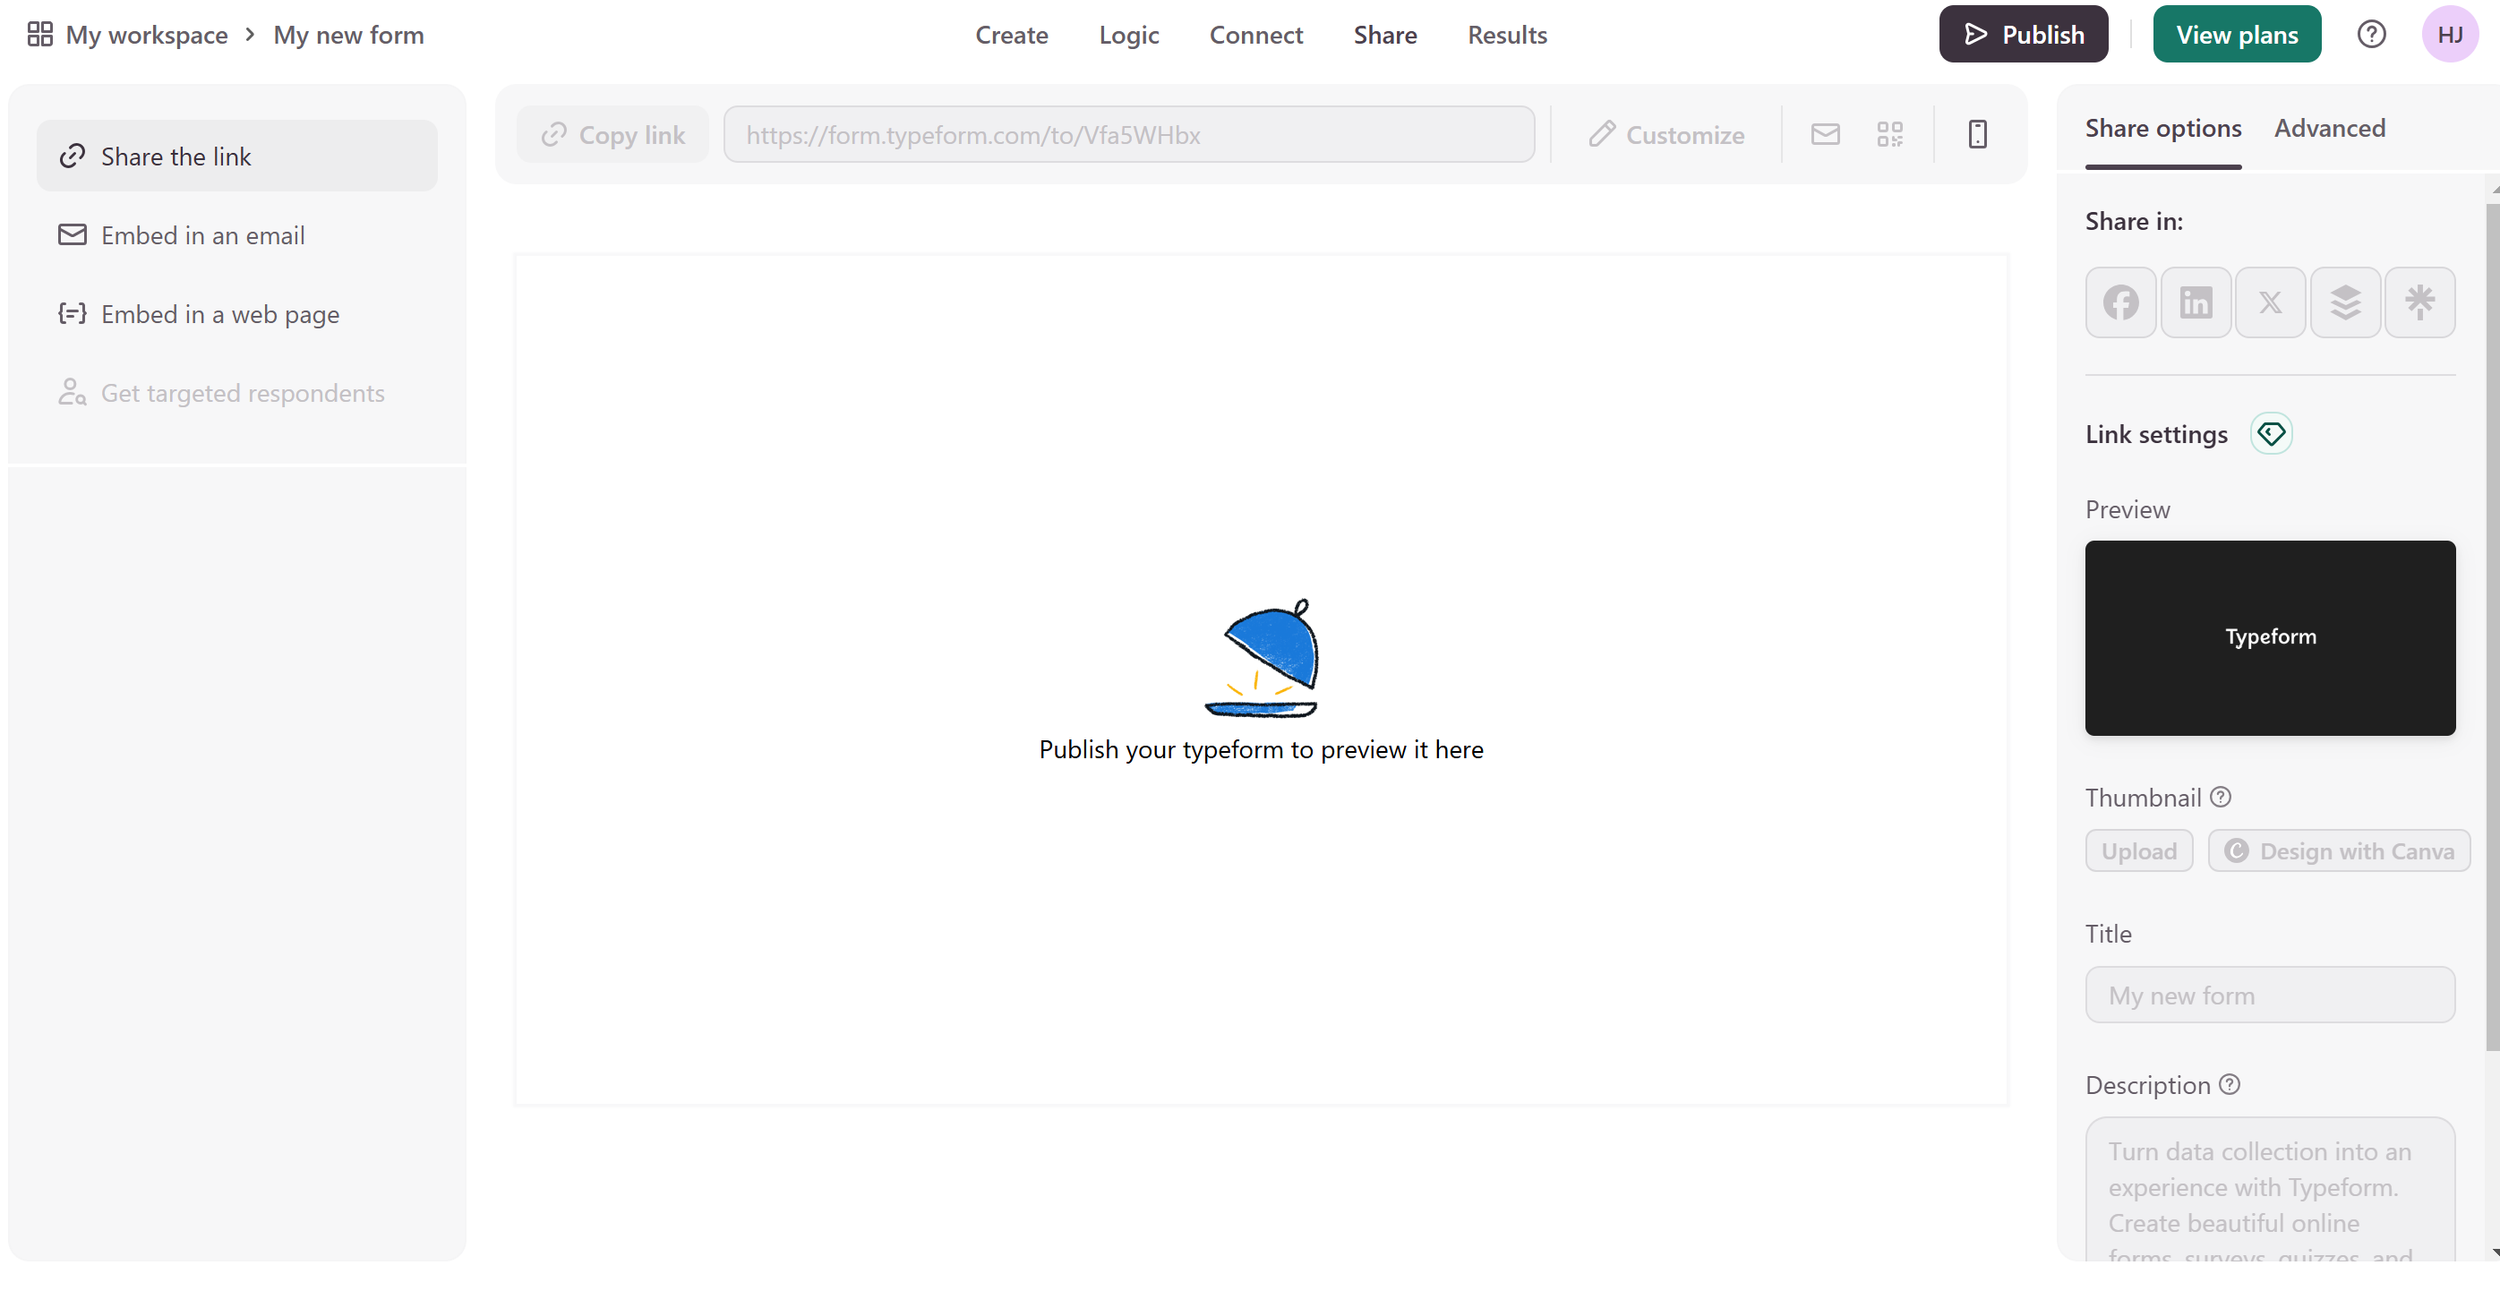Click the Buffer stacked-layers share icon
Image resolution: width=2500 pixels, height=1289 pixels.
coord(2345,302)
